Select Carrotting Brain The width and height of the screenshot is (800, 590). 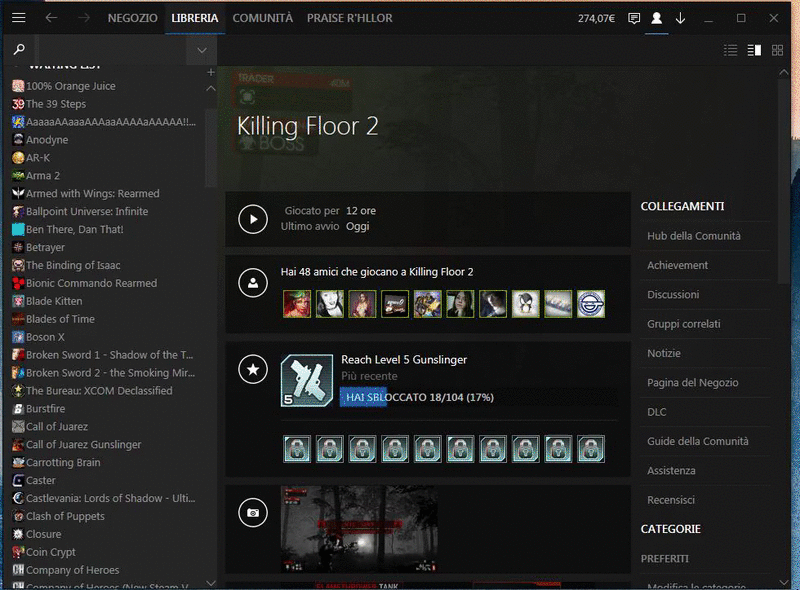(63, 462)
